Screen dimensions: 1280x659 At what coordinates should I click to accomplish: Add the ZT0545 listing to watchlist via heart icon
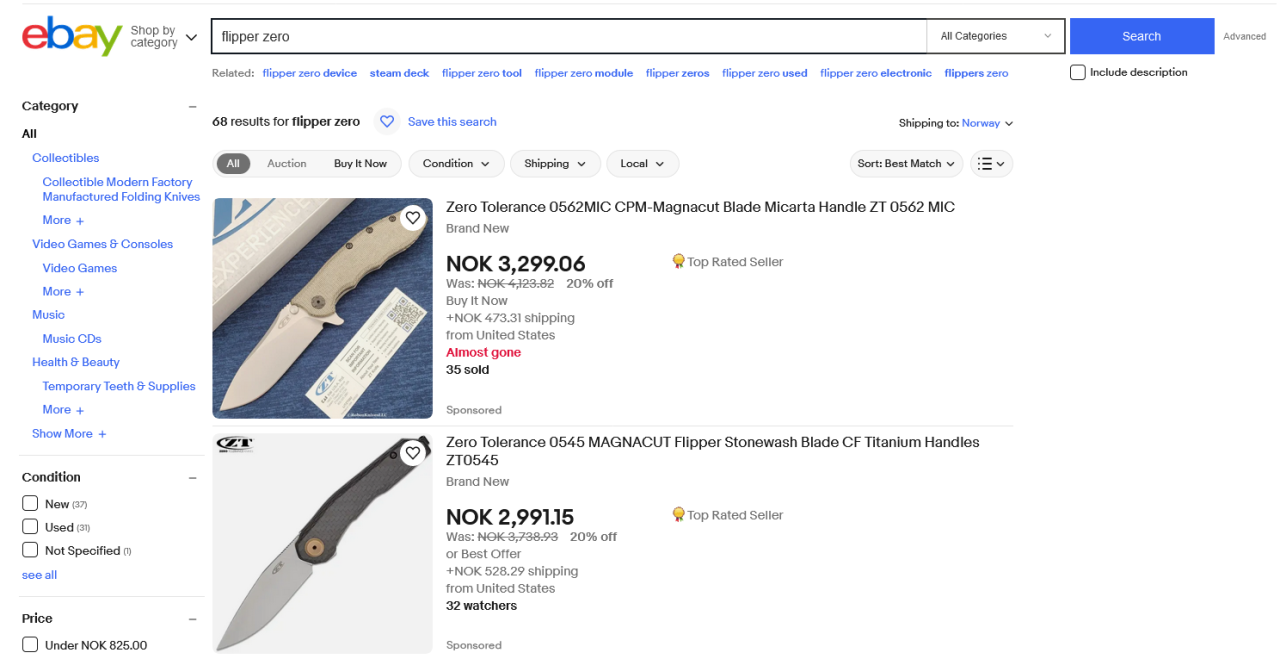pos(413,452)
